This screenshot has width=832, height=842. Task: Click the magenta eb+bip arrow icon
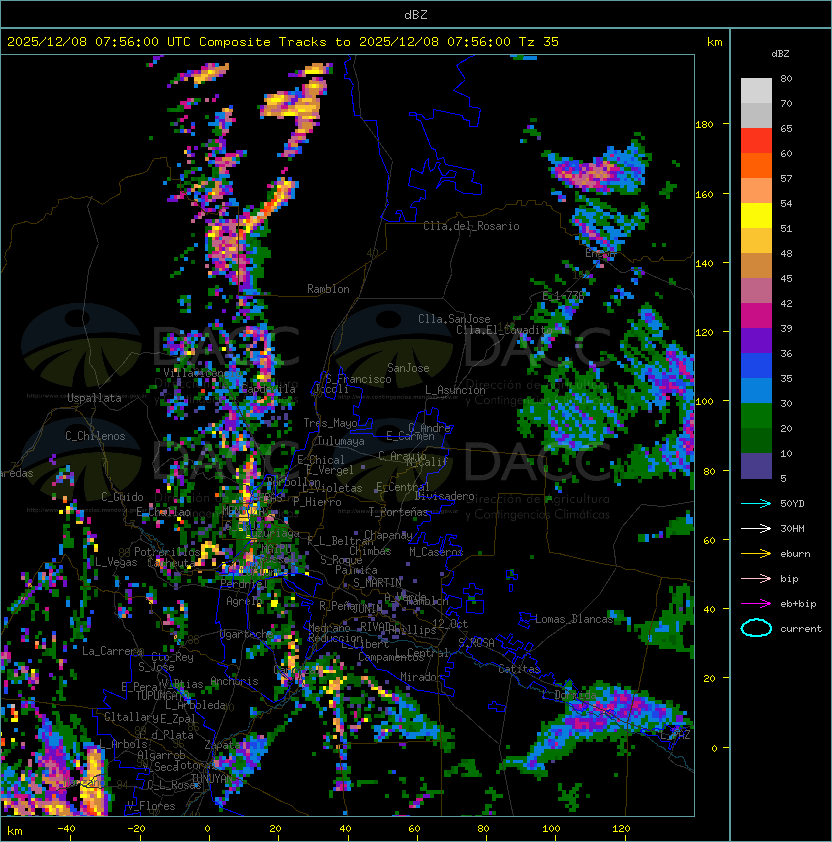click(x=756, y=604)
